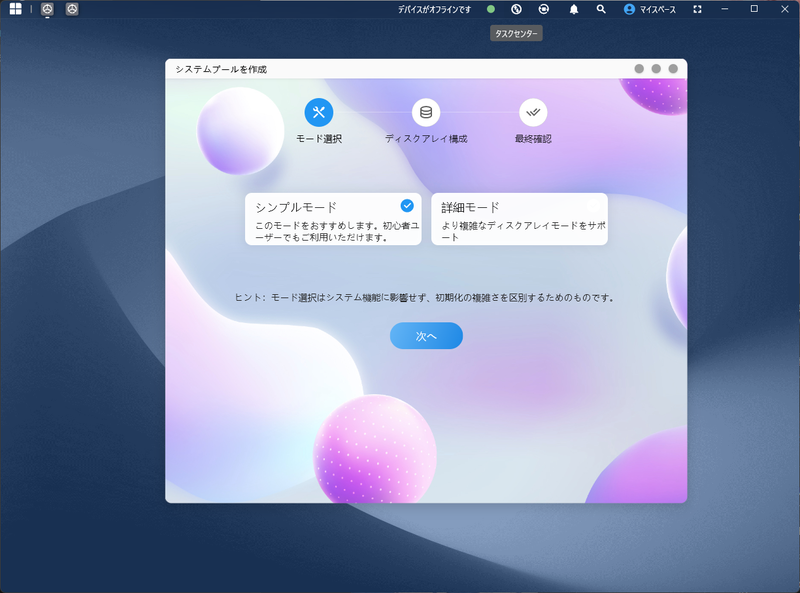
Task: Click the network status globe icon
Action: (516, 9)
